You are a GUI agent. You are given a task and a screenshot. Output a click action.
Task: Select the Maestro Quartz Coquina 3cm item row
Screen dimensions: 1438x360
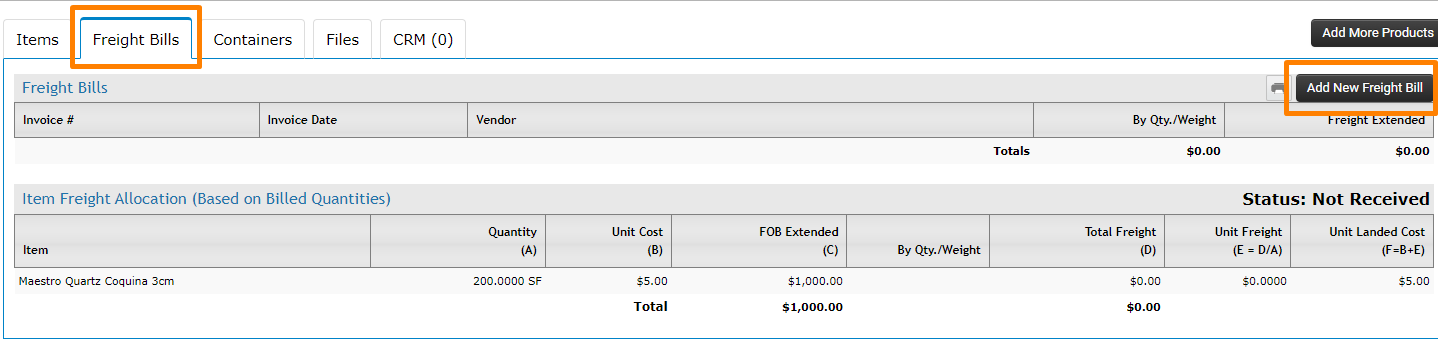[724, 281]
